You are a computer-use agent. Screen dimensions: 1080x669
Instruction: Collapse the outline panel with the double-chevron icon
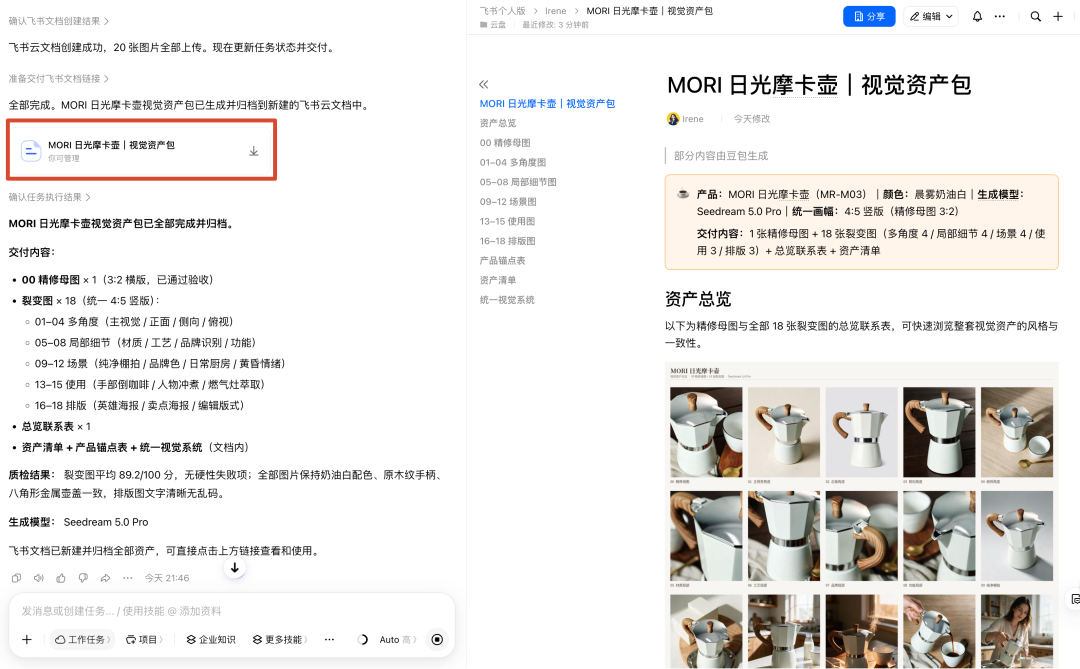click(x=484, y=84)
